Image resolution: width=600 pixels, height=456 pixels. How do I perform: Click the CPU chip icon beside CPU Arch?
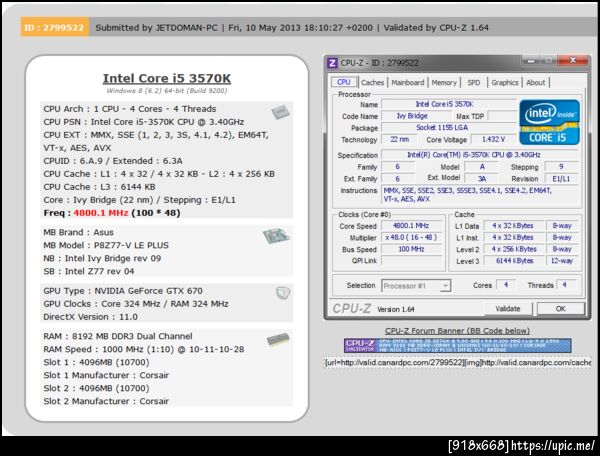280,112
